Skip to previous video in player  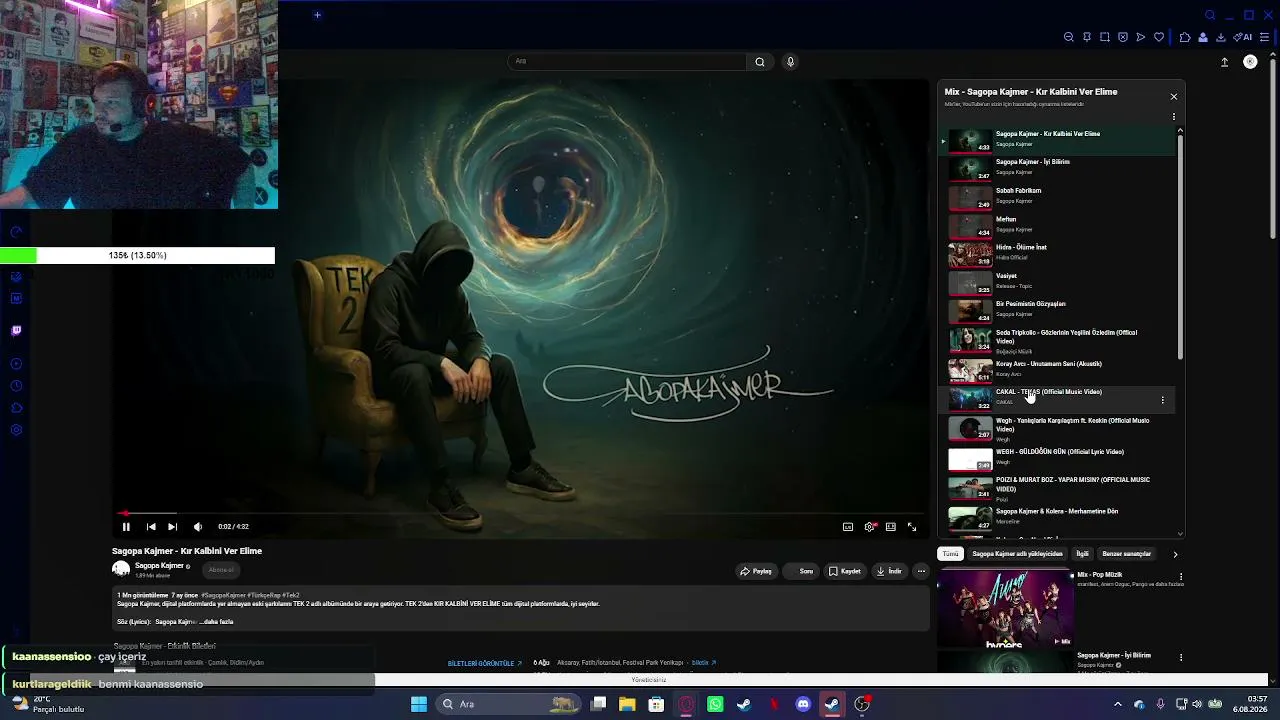click(x=151, y=527)
